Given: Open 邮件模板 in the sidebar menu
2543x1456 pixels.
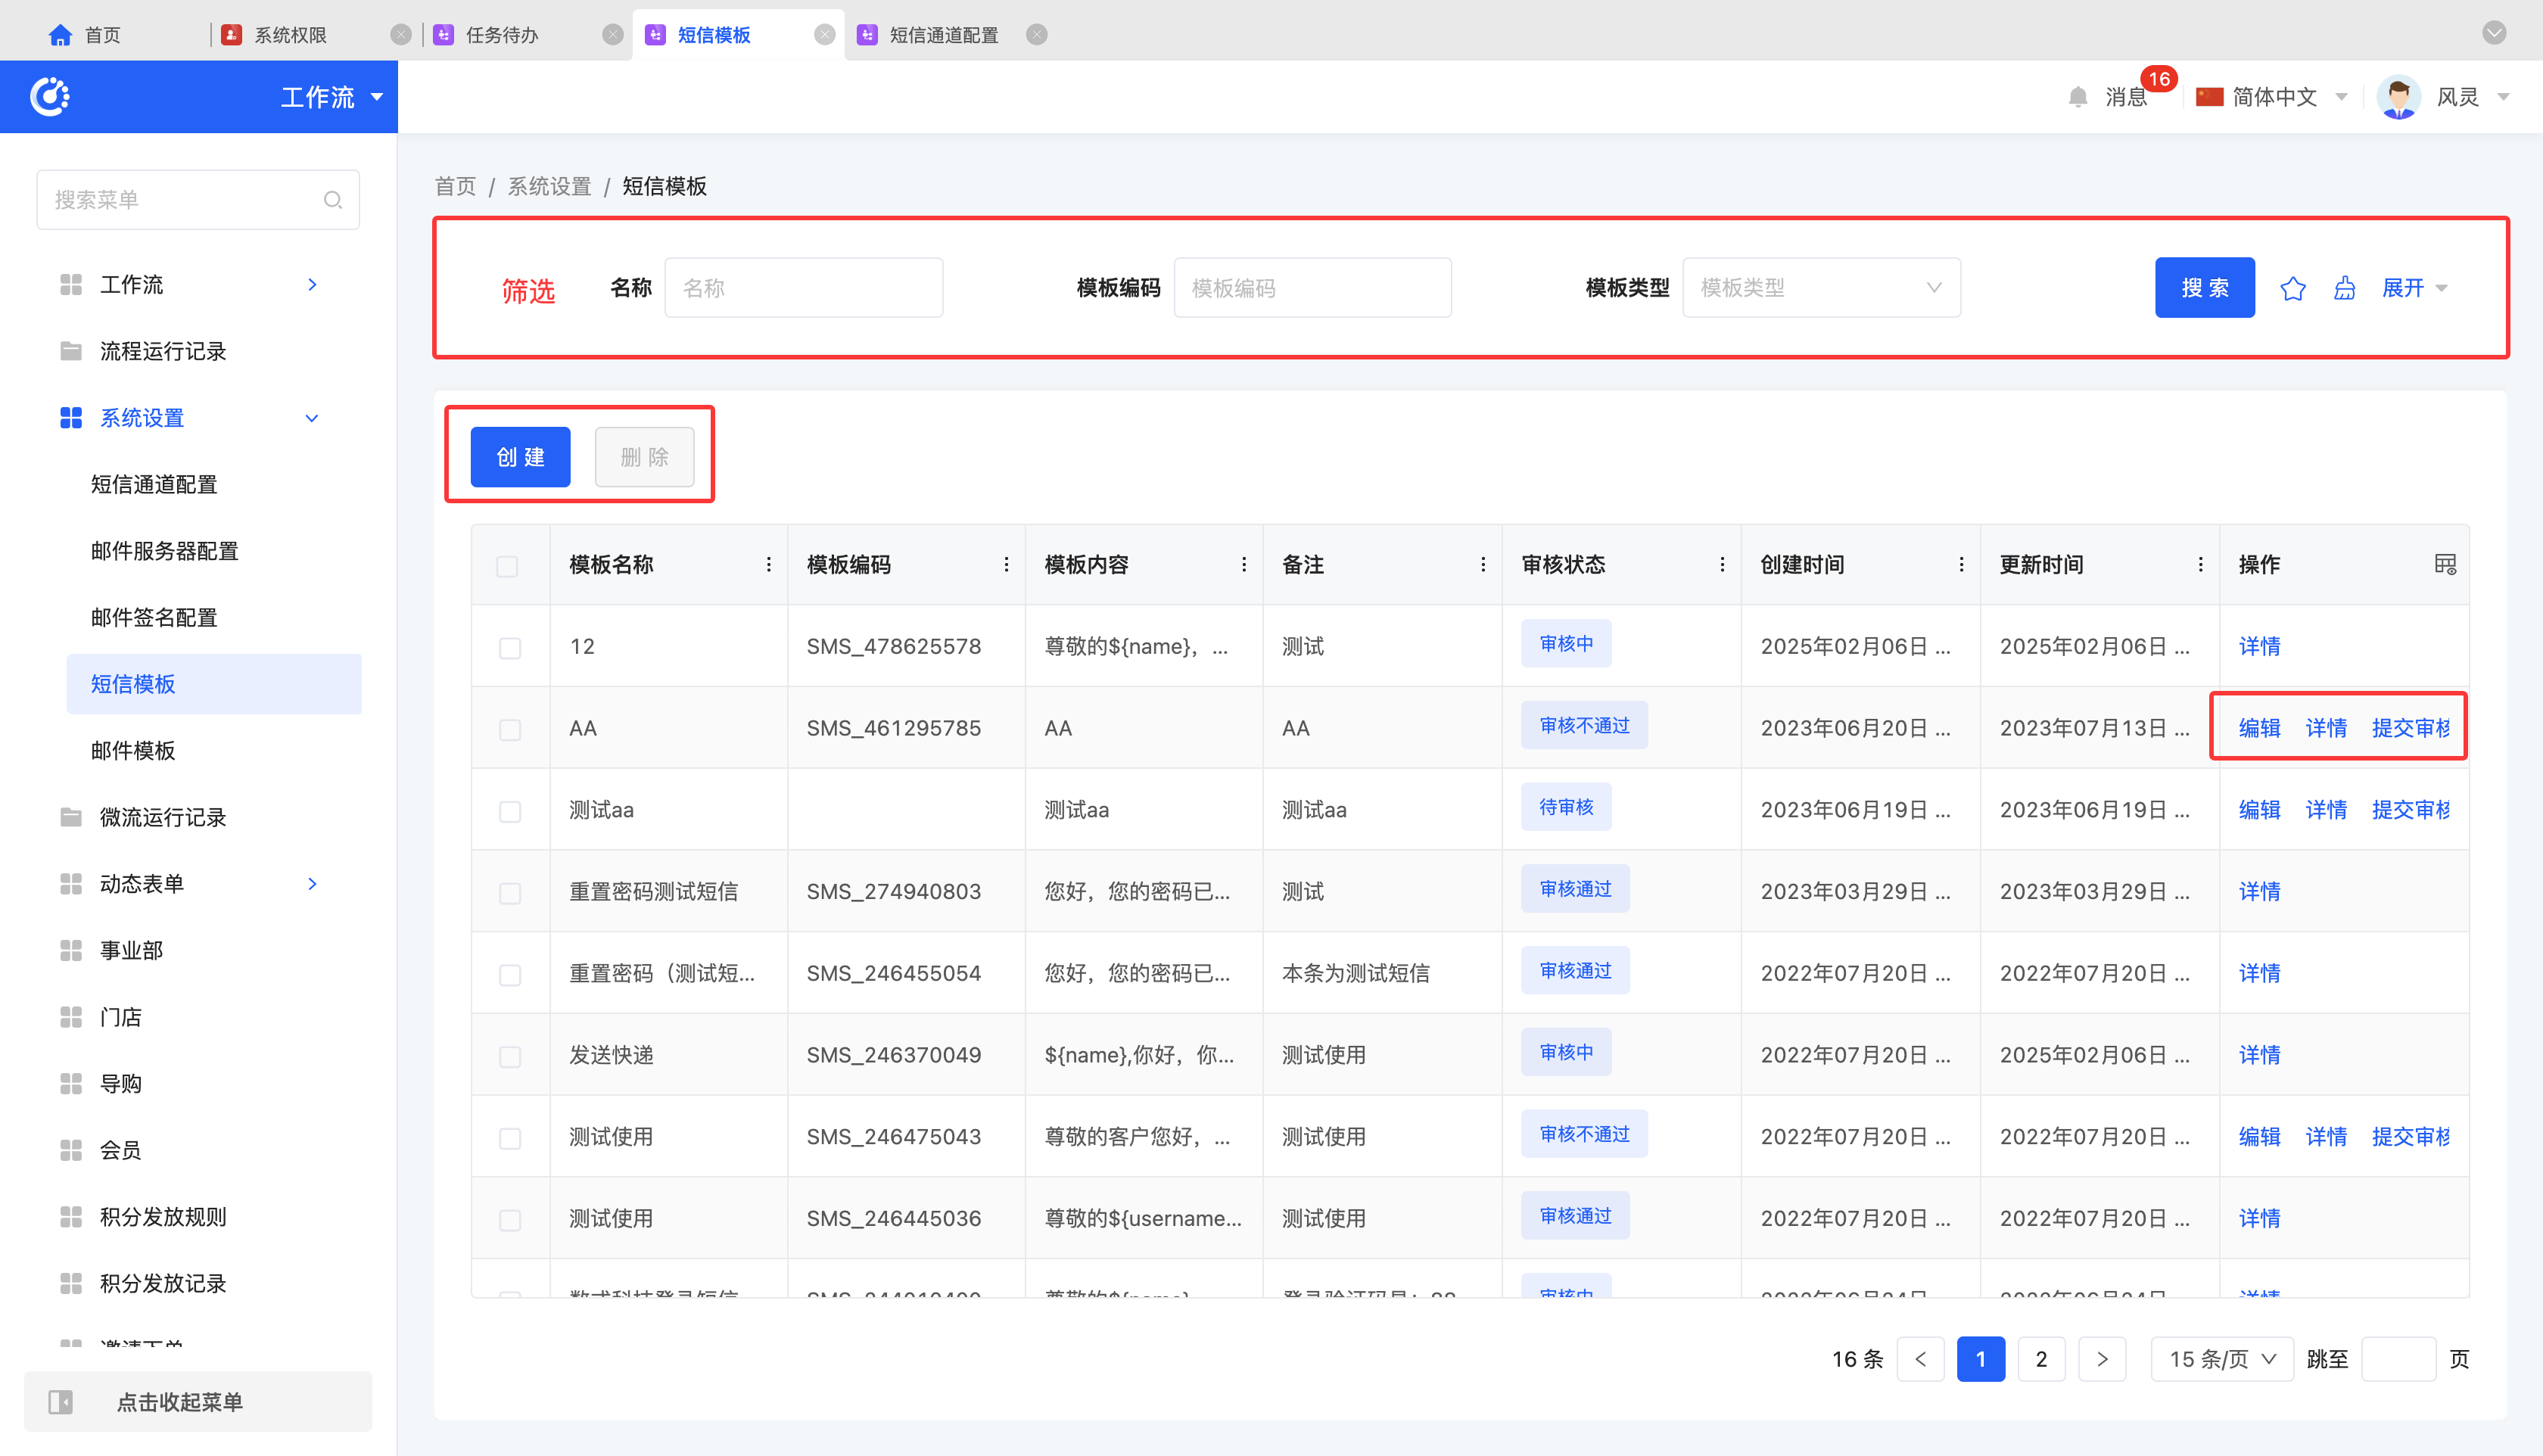Looking at the screenshot, I should (x=133, y=751).
